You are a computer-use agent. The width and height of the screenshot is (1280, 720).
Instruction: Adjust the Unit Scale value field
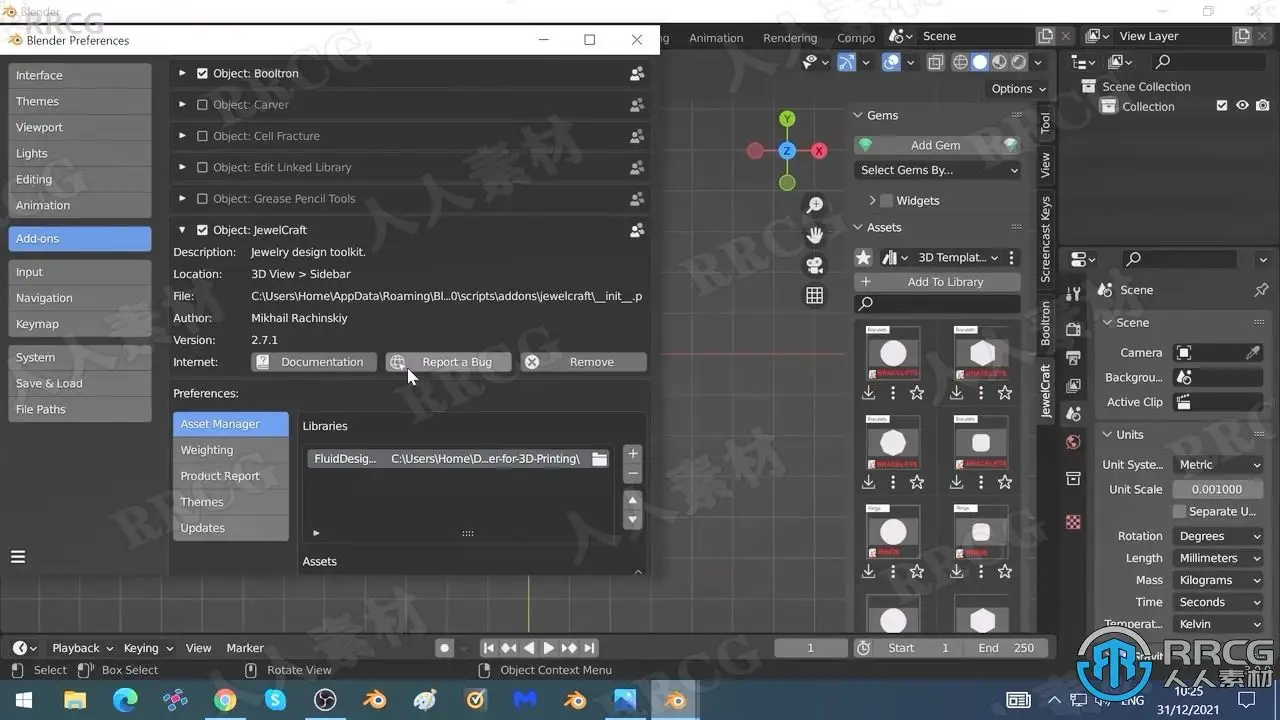click(x=1216, y=489)
